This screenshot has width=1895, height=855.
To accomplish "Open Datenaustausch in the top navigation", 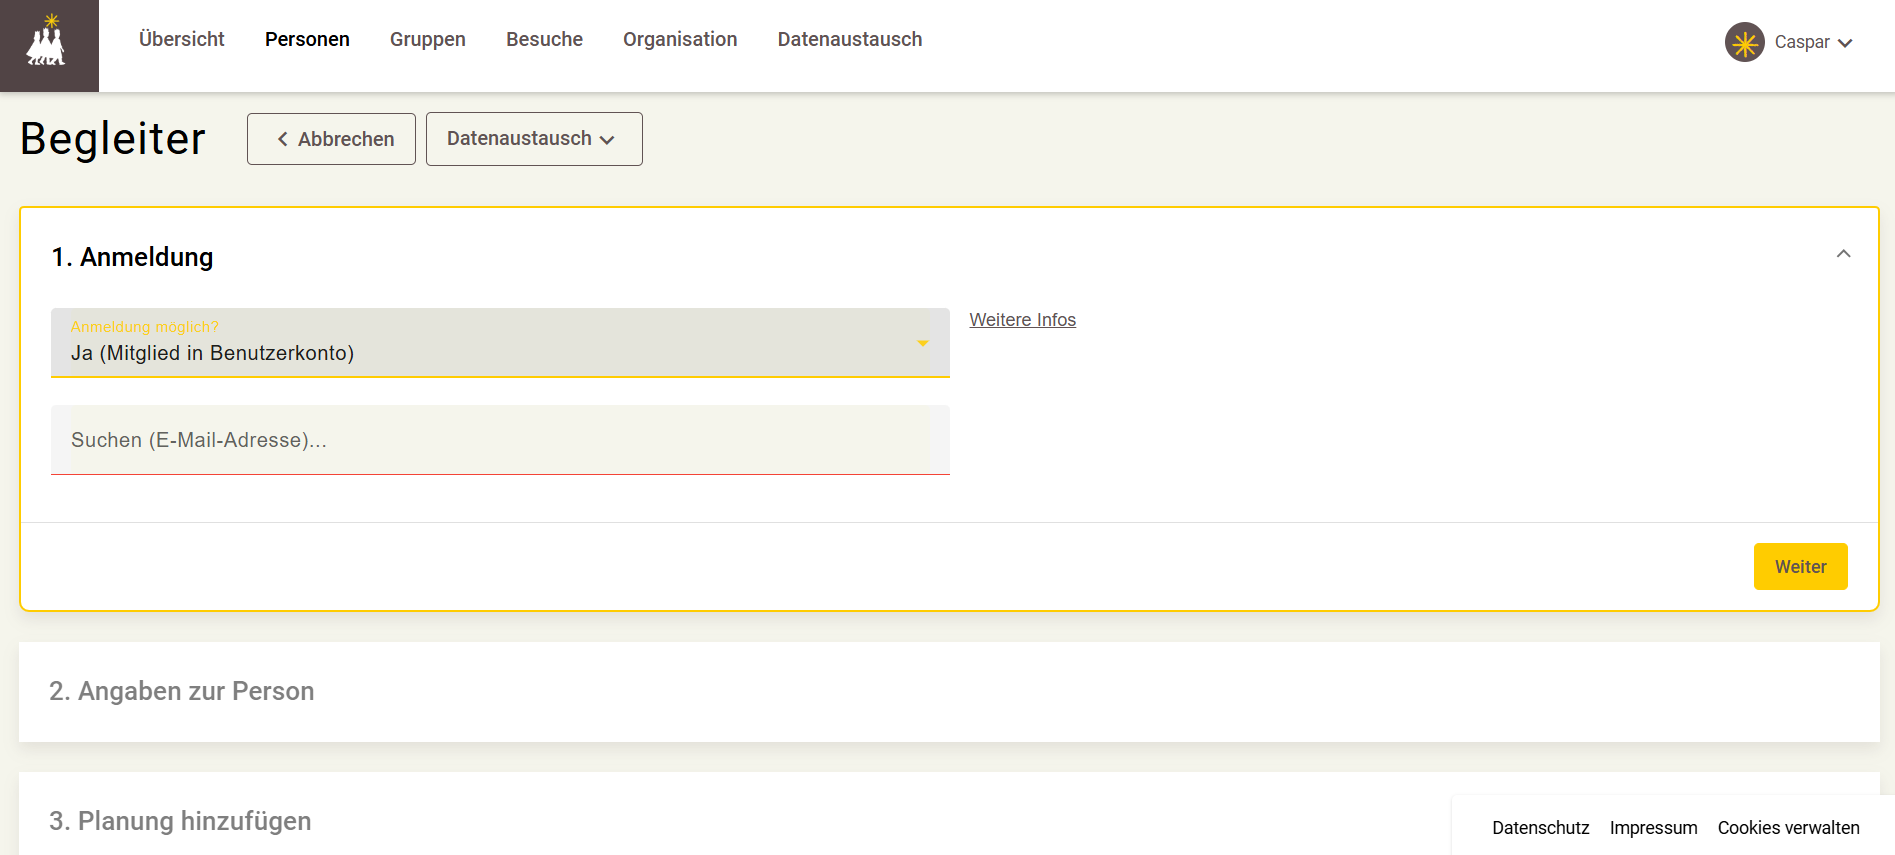I will [x=850, y=39].
